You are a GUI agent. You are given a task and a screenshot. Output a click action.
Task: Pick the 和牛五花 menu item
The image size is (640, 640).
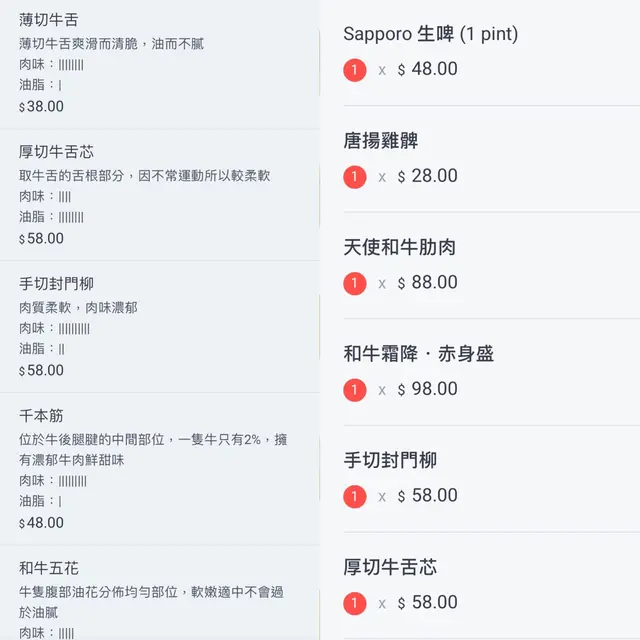click(x=160, y=595)
